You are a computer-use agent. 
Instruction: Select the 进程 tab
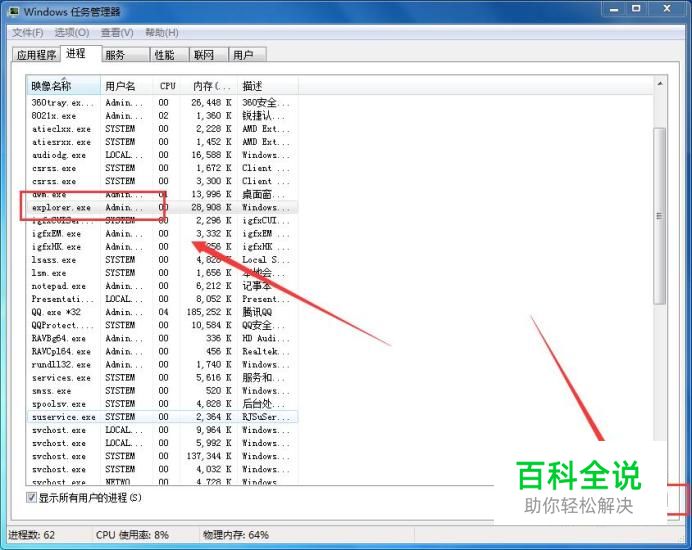tap(81, 53)
